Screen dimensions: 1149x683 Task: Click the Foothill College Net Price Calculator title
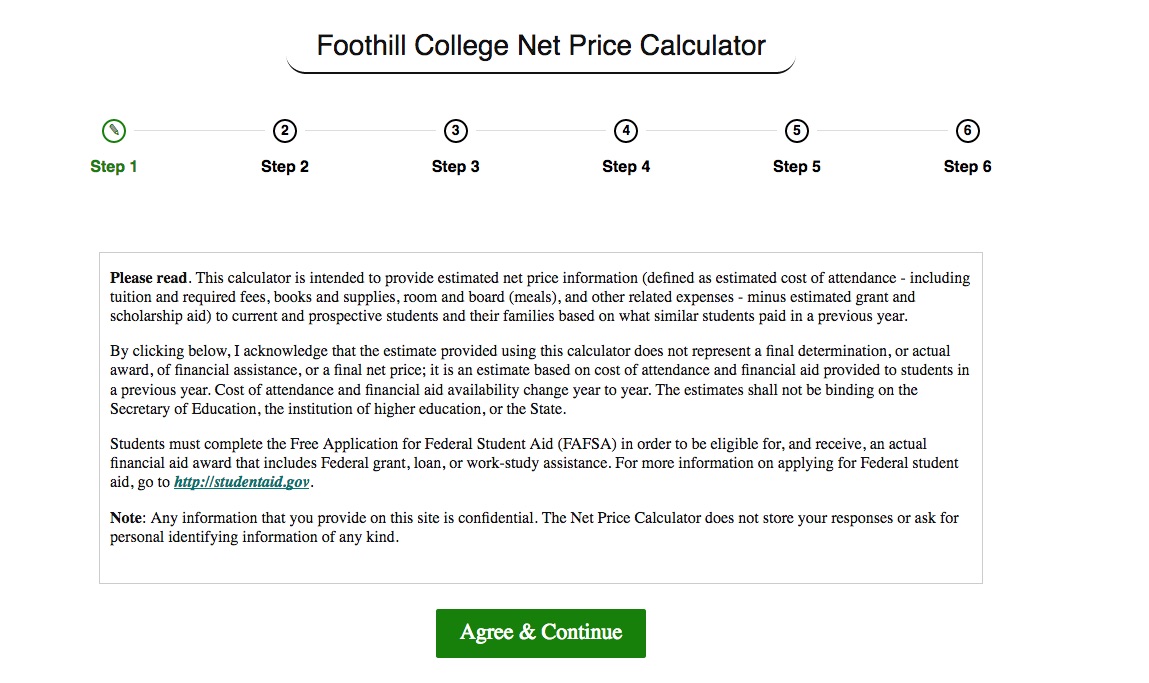point(541,46)
